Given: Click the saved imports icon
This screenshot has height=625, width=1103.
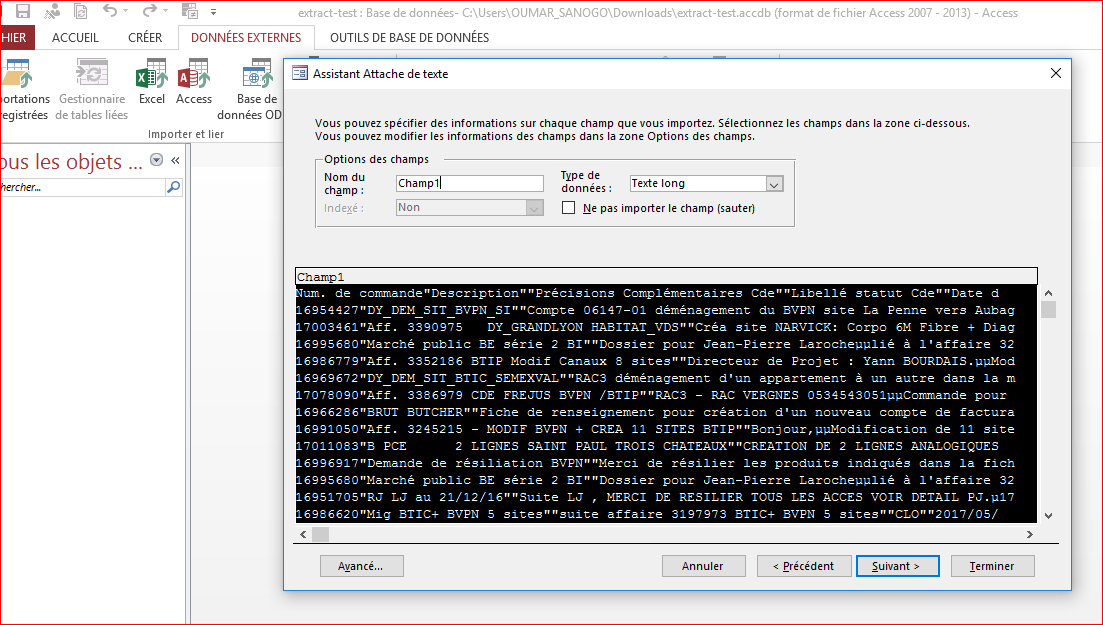Looking at the screenshot, I should pyautogui.click(x=18, y=73).
